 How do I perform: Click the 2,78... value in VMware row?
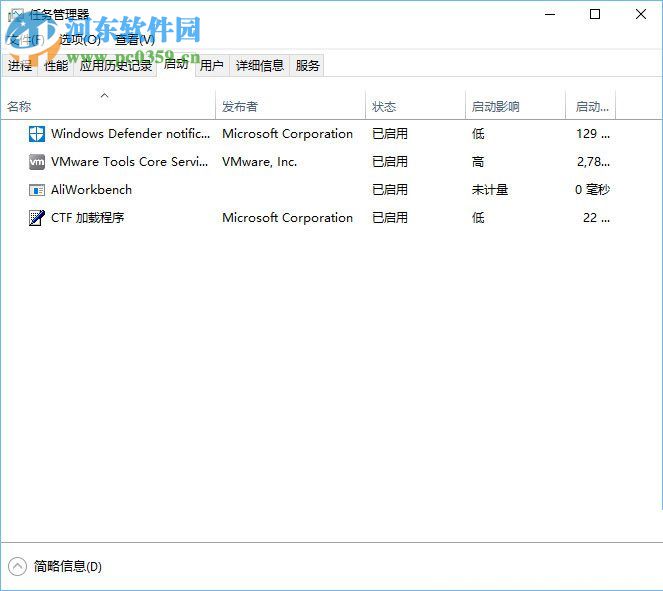593,162
